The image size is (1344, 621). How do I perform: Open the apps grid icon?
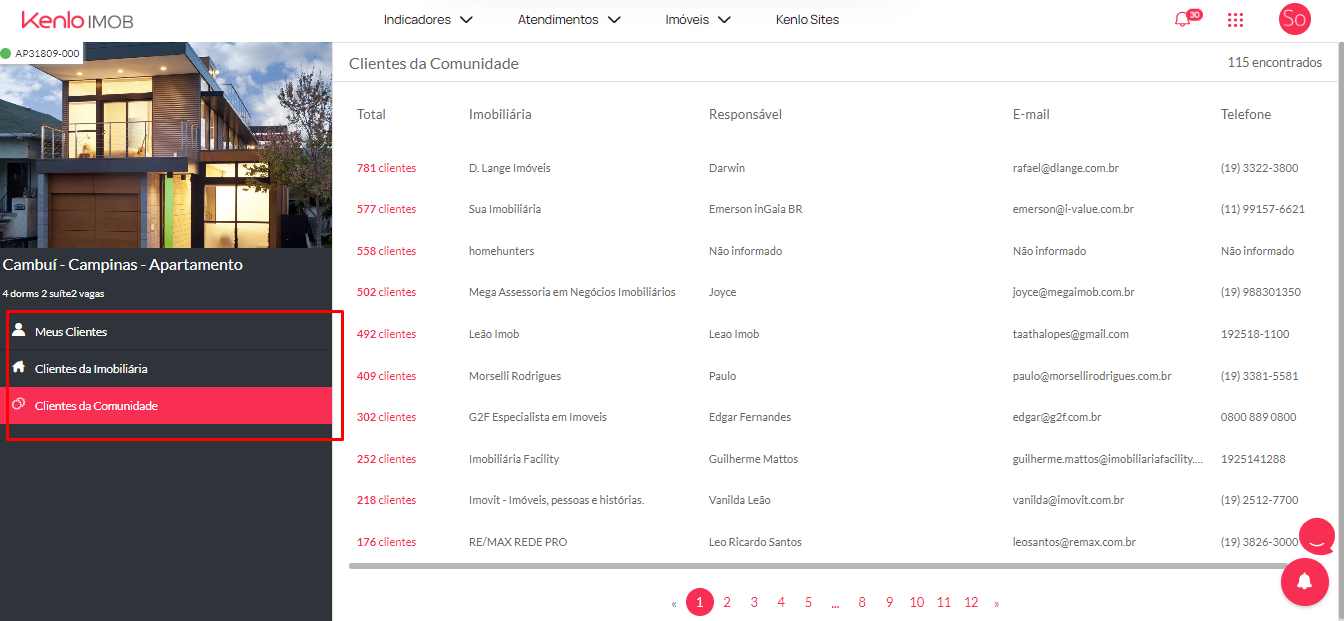click(x=1235, y=20)
